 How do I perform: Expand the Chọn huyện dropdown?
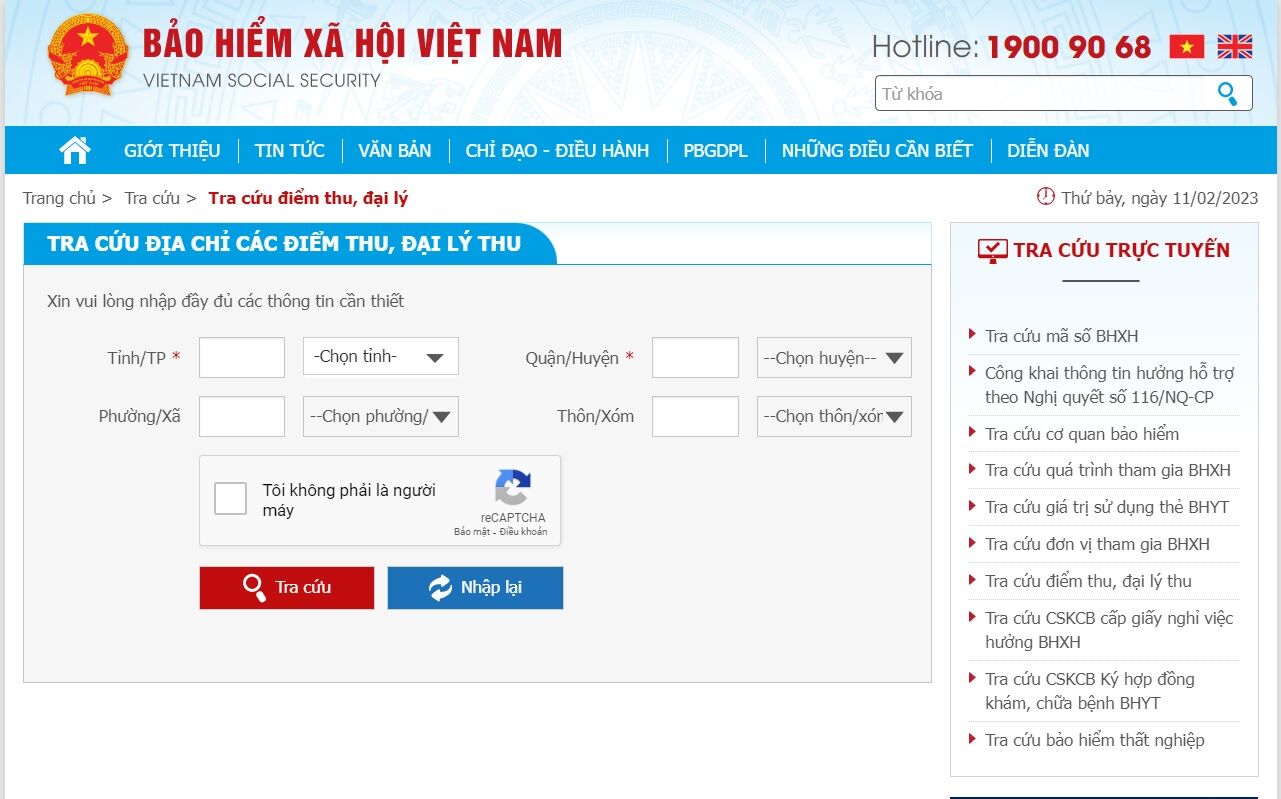[834, 358]
